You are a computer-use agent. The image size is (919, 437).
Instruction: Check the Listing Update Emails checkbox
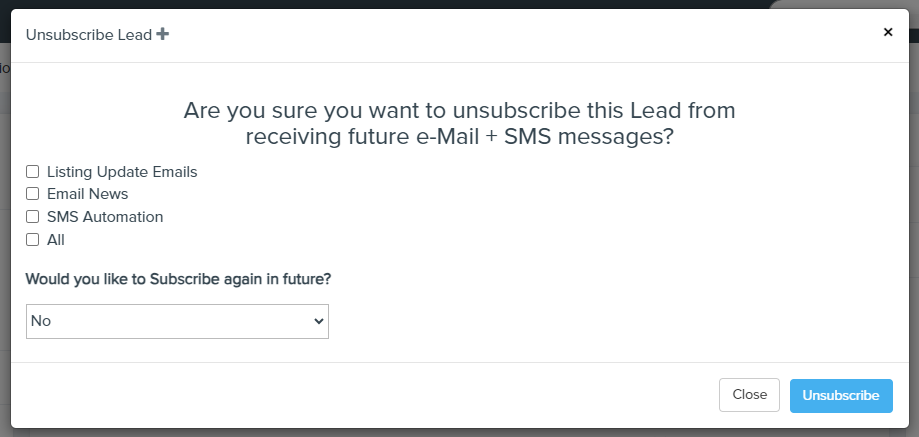pyautogui.click(x=33, y=172)
